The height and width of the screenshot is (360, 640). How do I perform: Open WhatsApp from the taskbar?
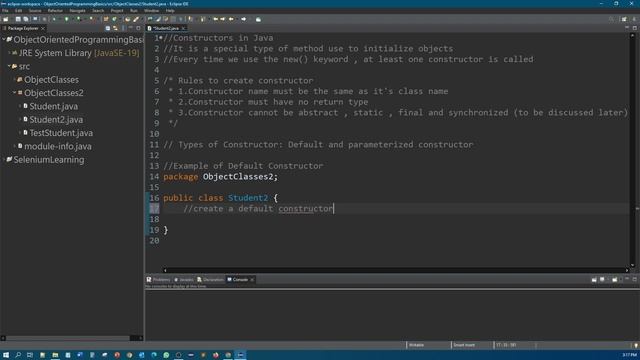[x=166, y=355]
